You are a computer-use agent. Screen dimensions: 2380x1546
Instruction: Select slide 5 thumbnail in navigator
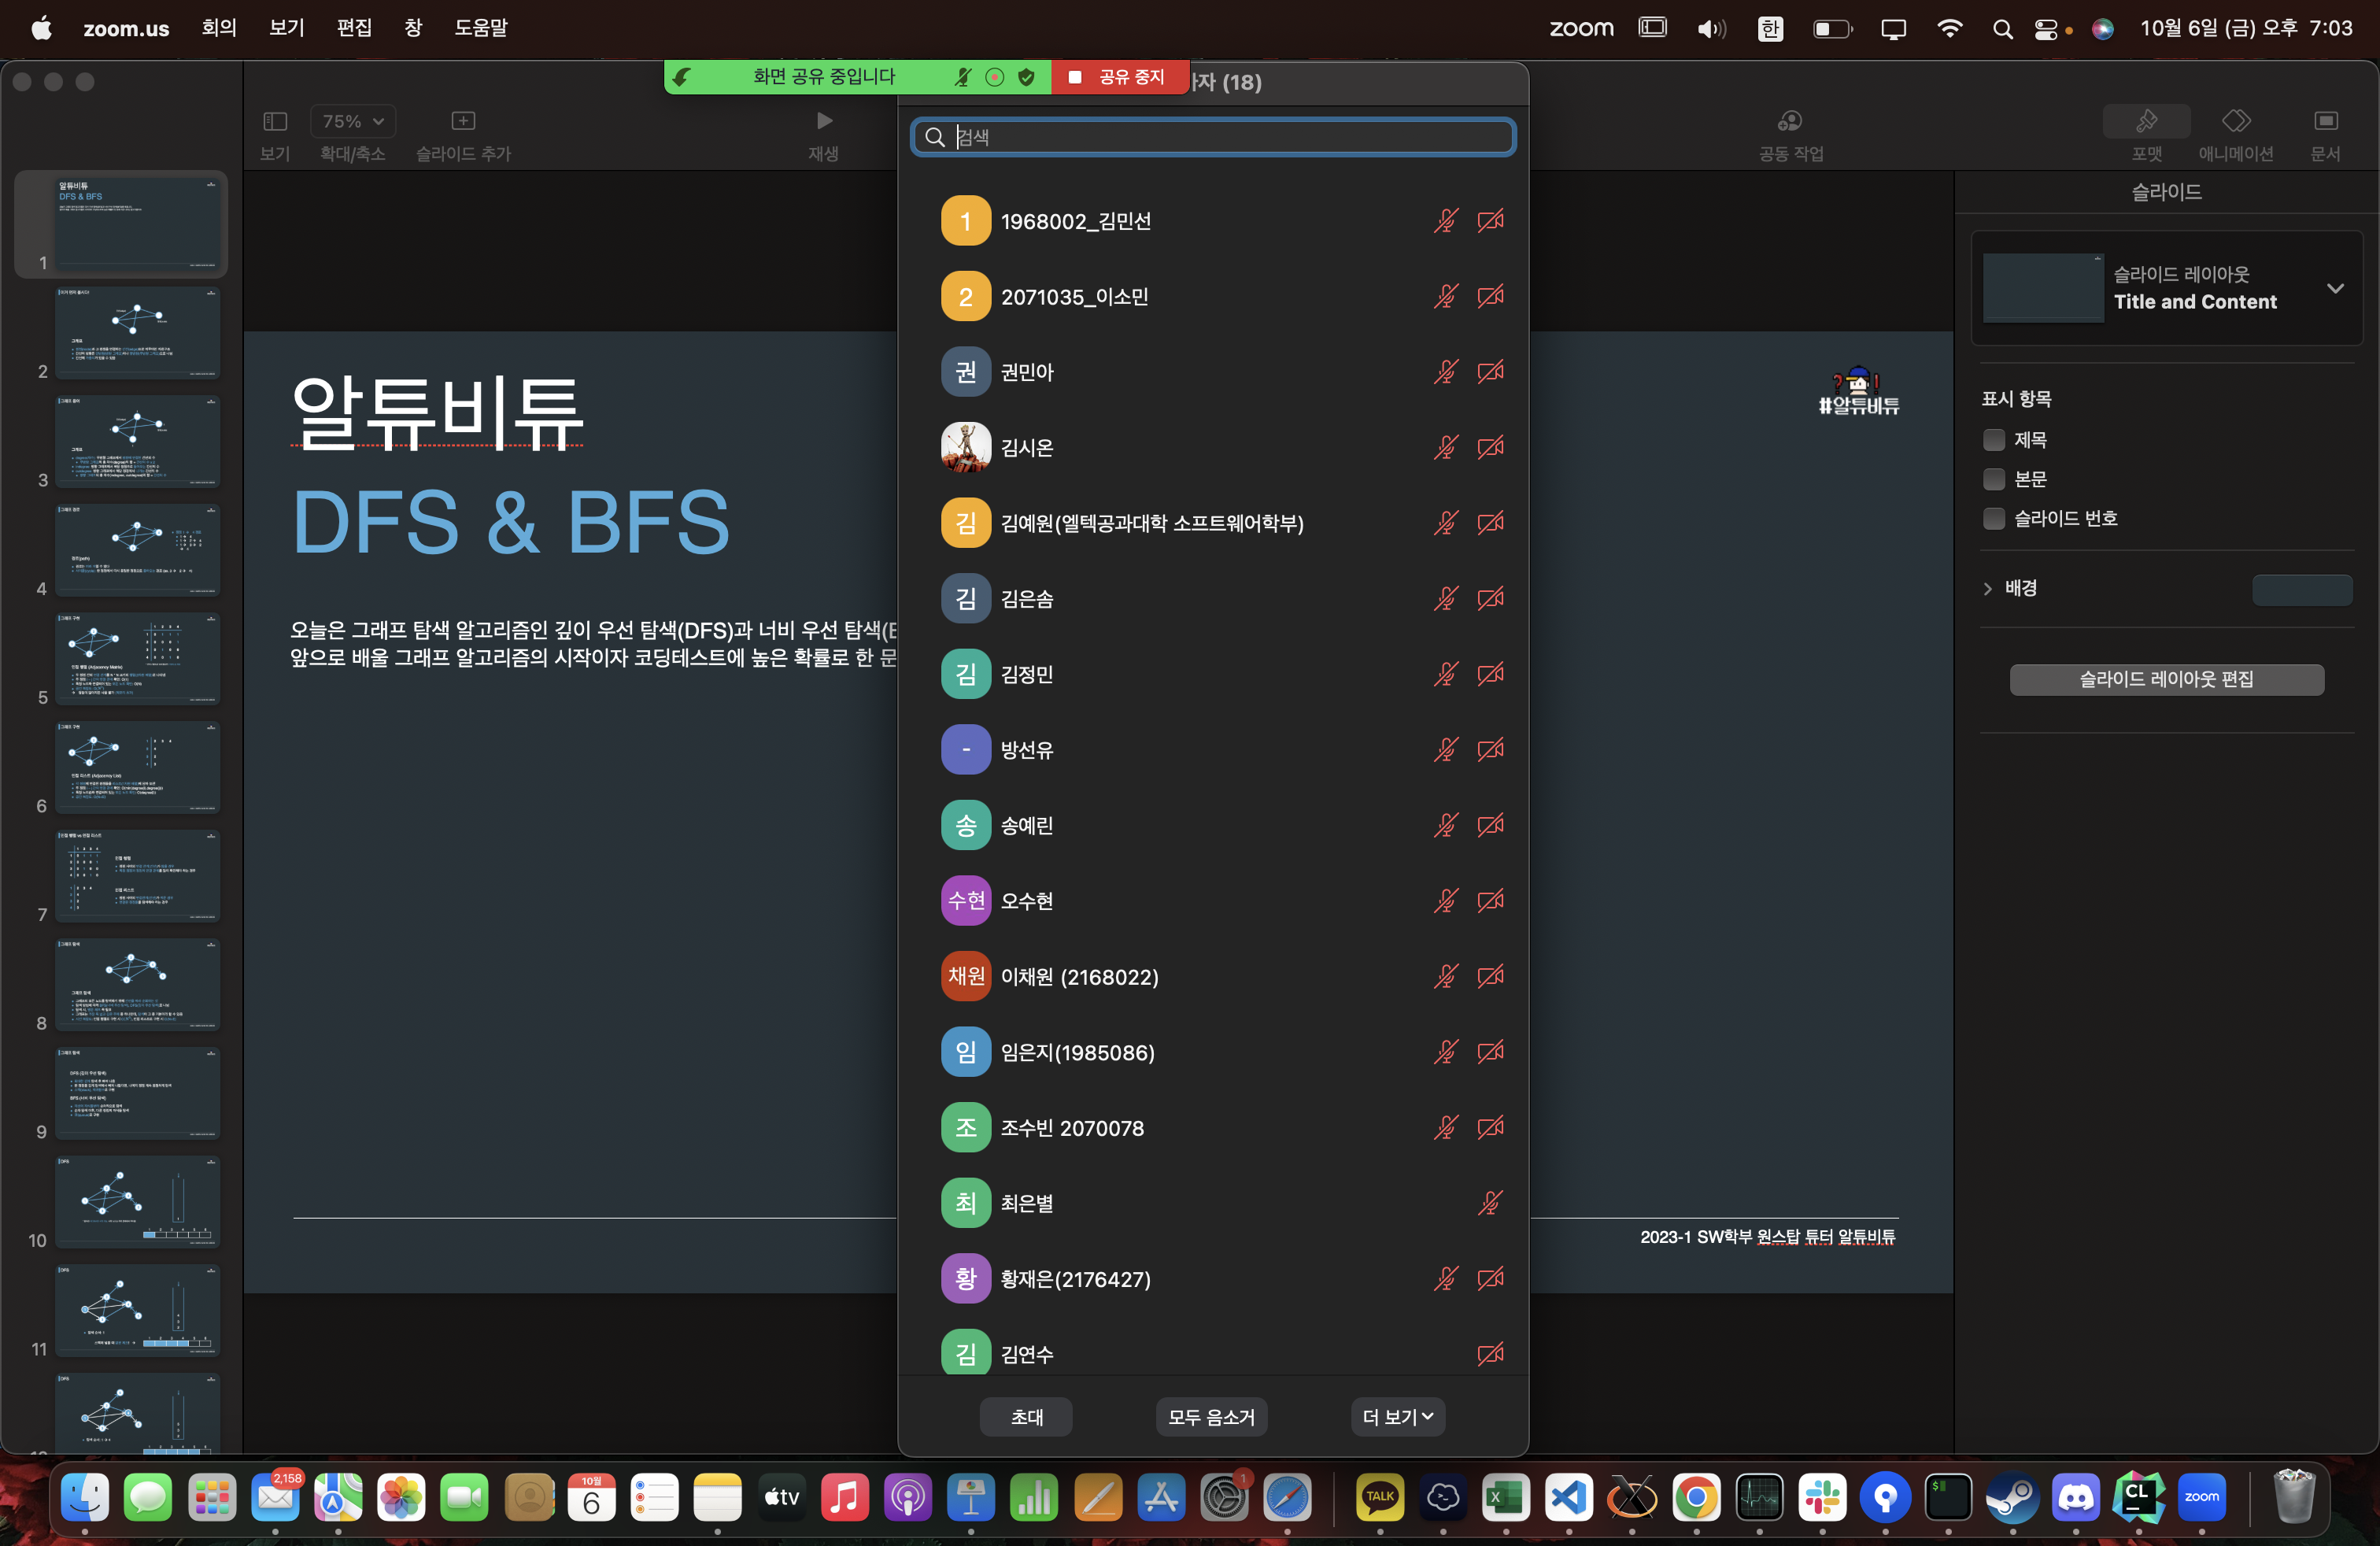pyautogui.click(x=137, y=659)
